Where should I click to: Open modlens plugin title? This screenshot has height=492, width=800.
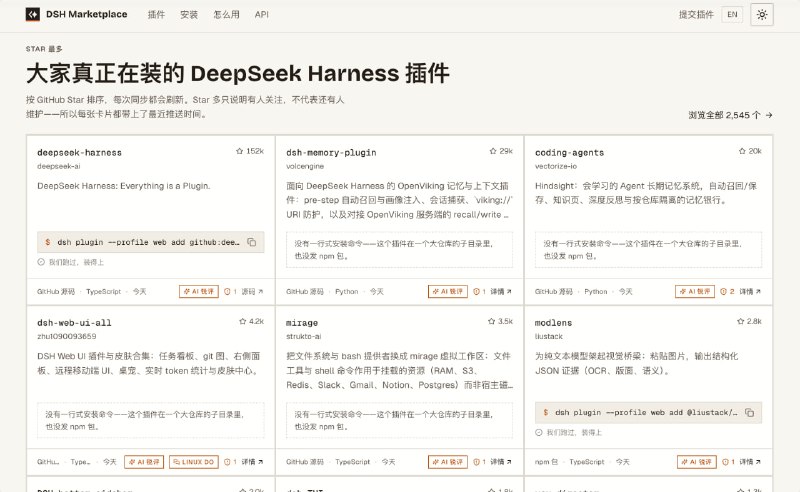point(553,323)
